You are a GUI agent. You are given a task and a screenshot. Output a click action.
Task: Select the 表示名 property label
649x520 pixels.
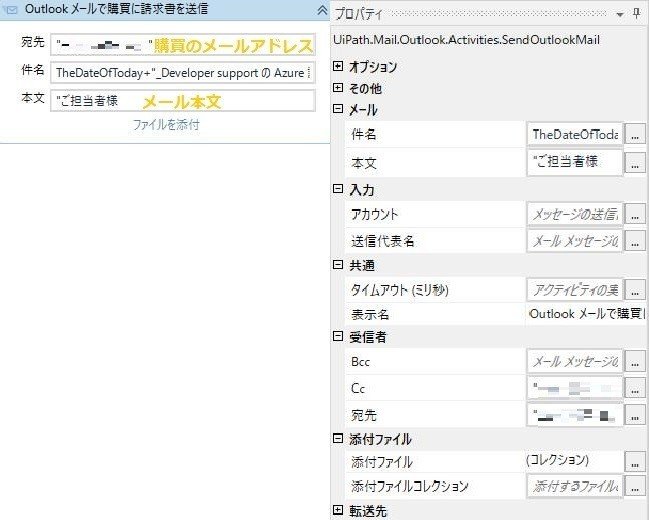pyautogui.click(x=370, y=315)
